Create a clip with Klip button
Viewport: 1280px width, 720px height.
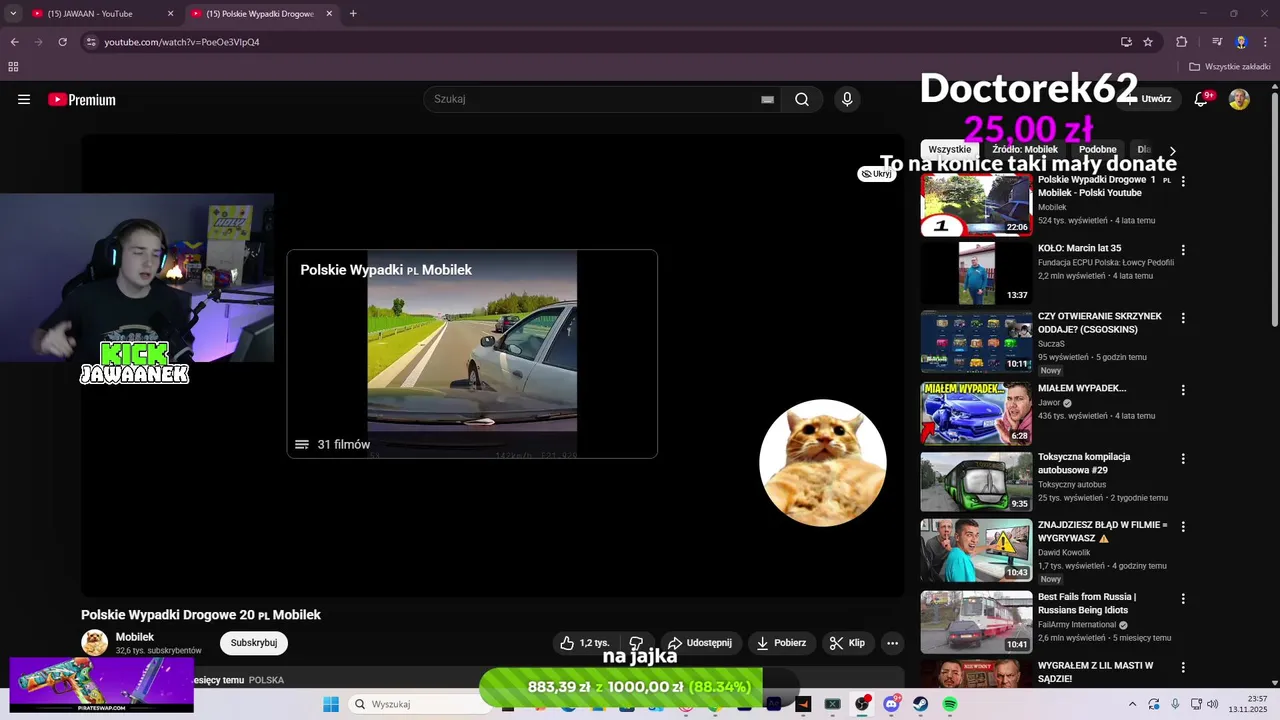coord(847,643)
